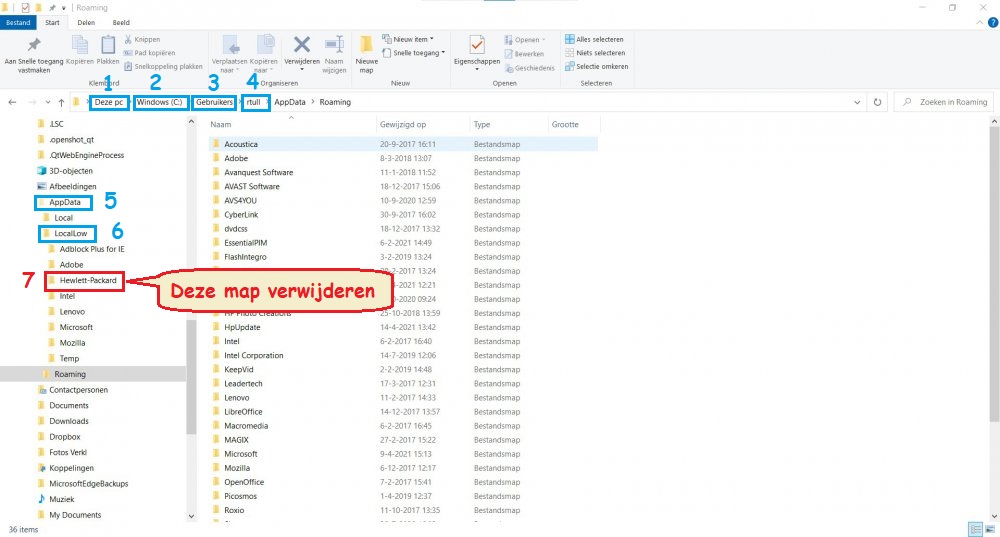Switch to details view in status bar
The image size is (1000, 537).
(974, 529)
